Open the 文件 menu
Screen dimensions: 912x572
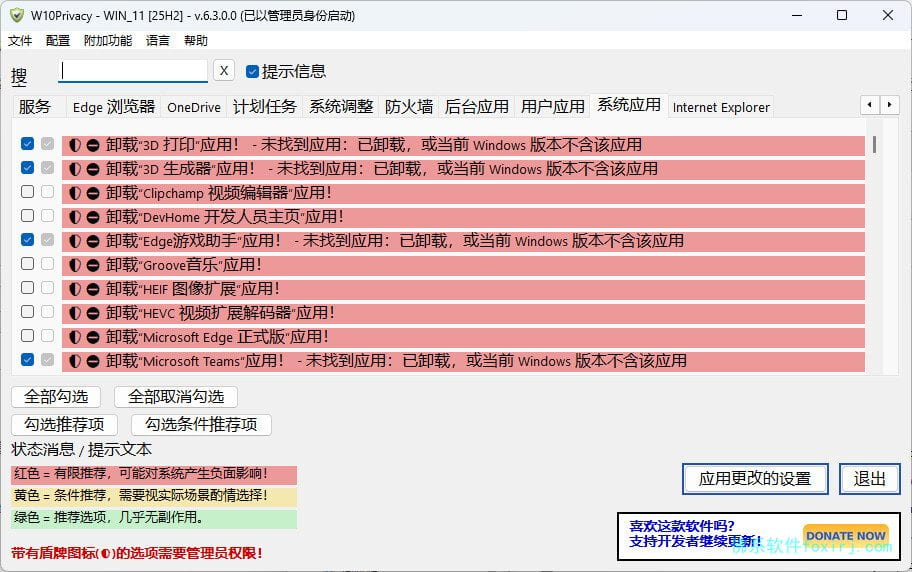pyautogui.click(x=20, y=41)
